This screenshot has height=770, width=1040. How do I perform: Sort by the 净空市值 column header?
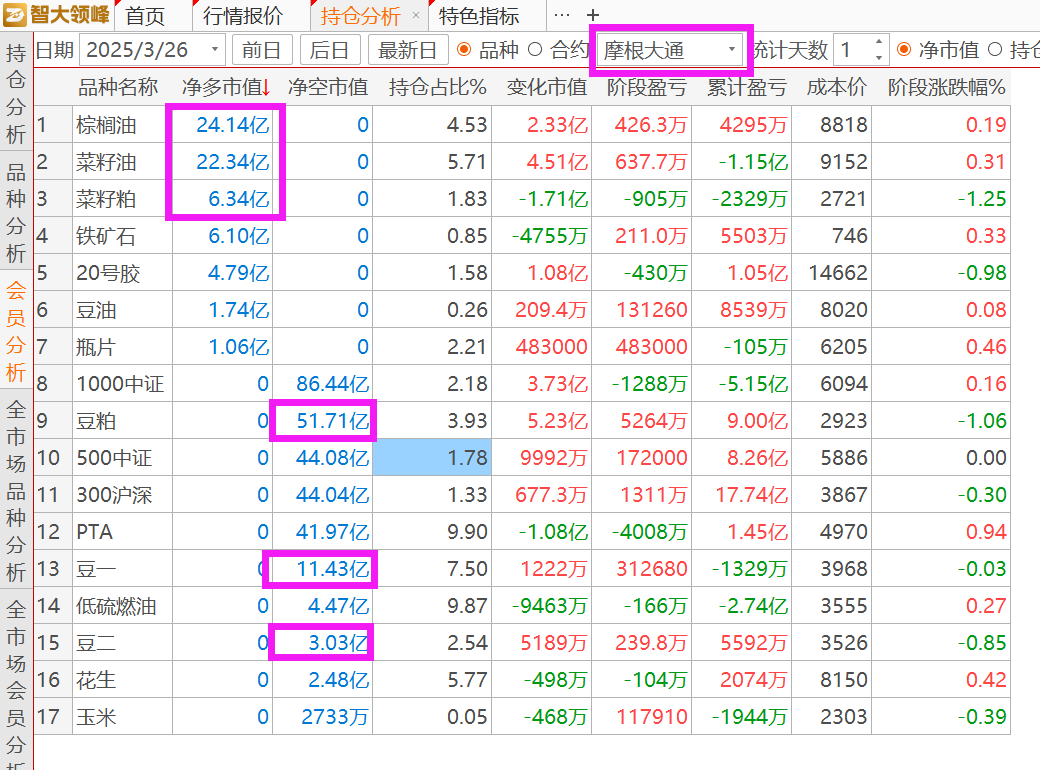coord(328,87)
